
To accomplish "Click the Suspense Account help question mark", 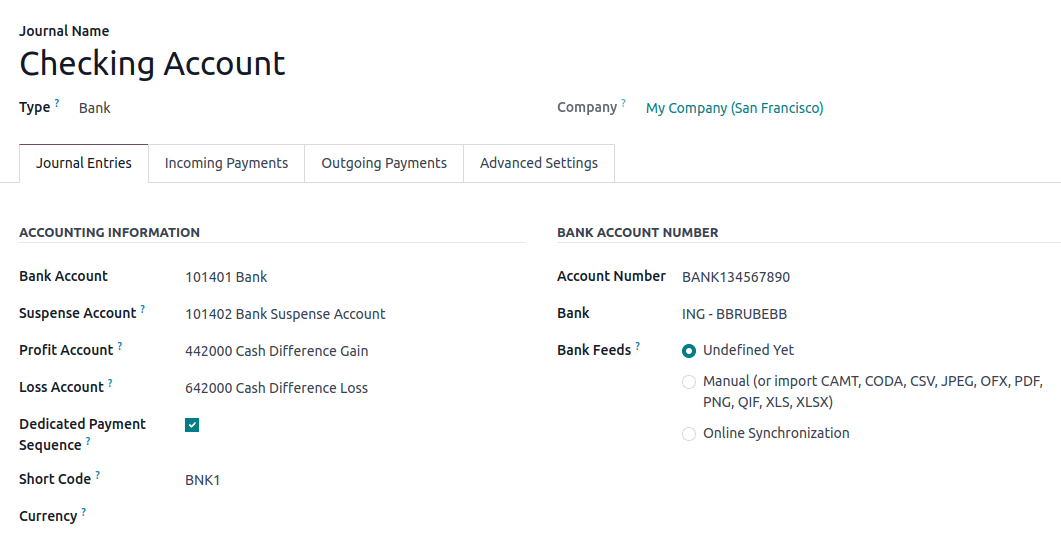I will [x=143, y=309].
